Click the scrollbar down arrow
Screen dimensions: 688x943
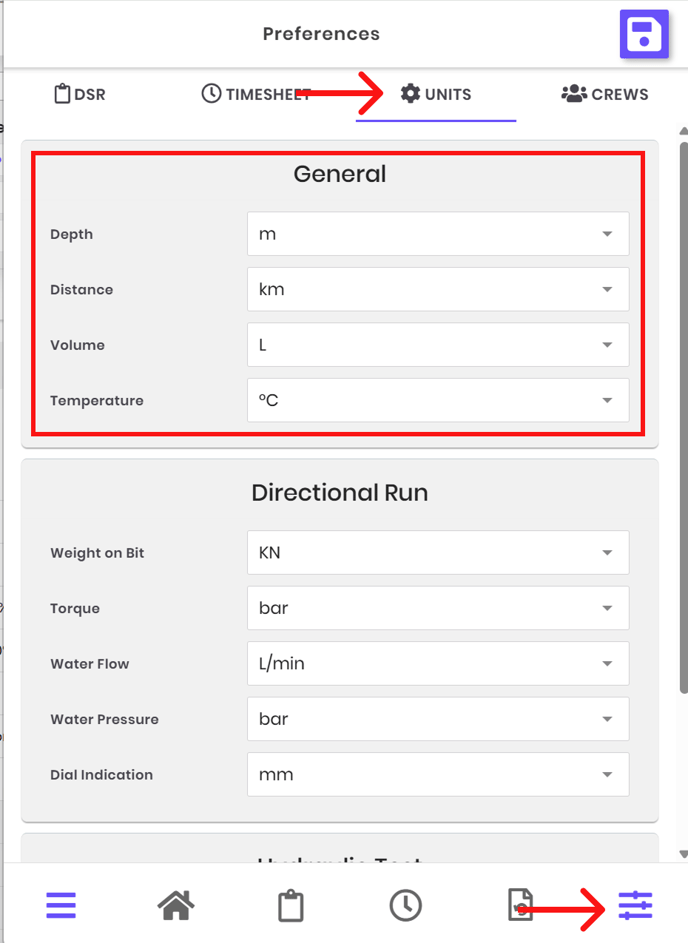point(684,854)
